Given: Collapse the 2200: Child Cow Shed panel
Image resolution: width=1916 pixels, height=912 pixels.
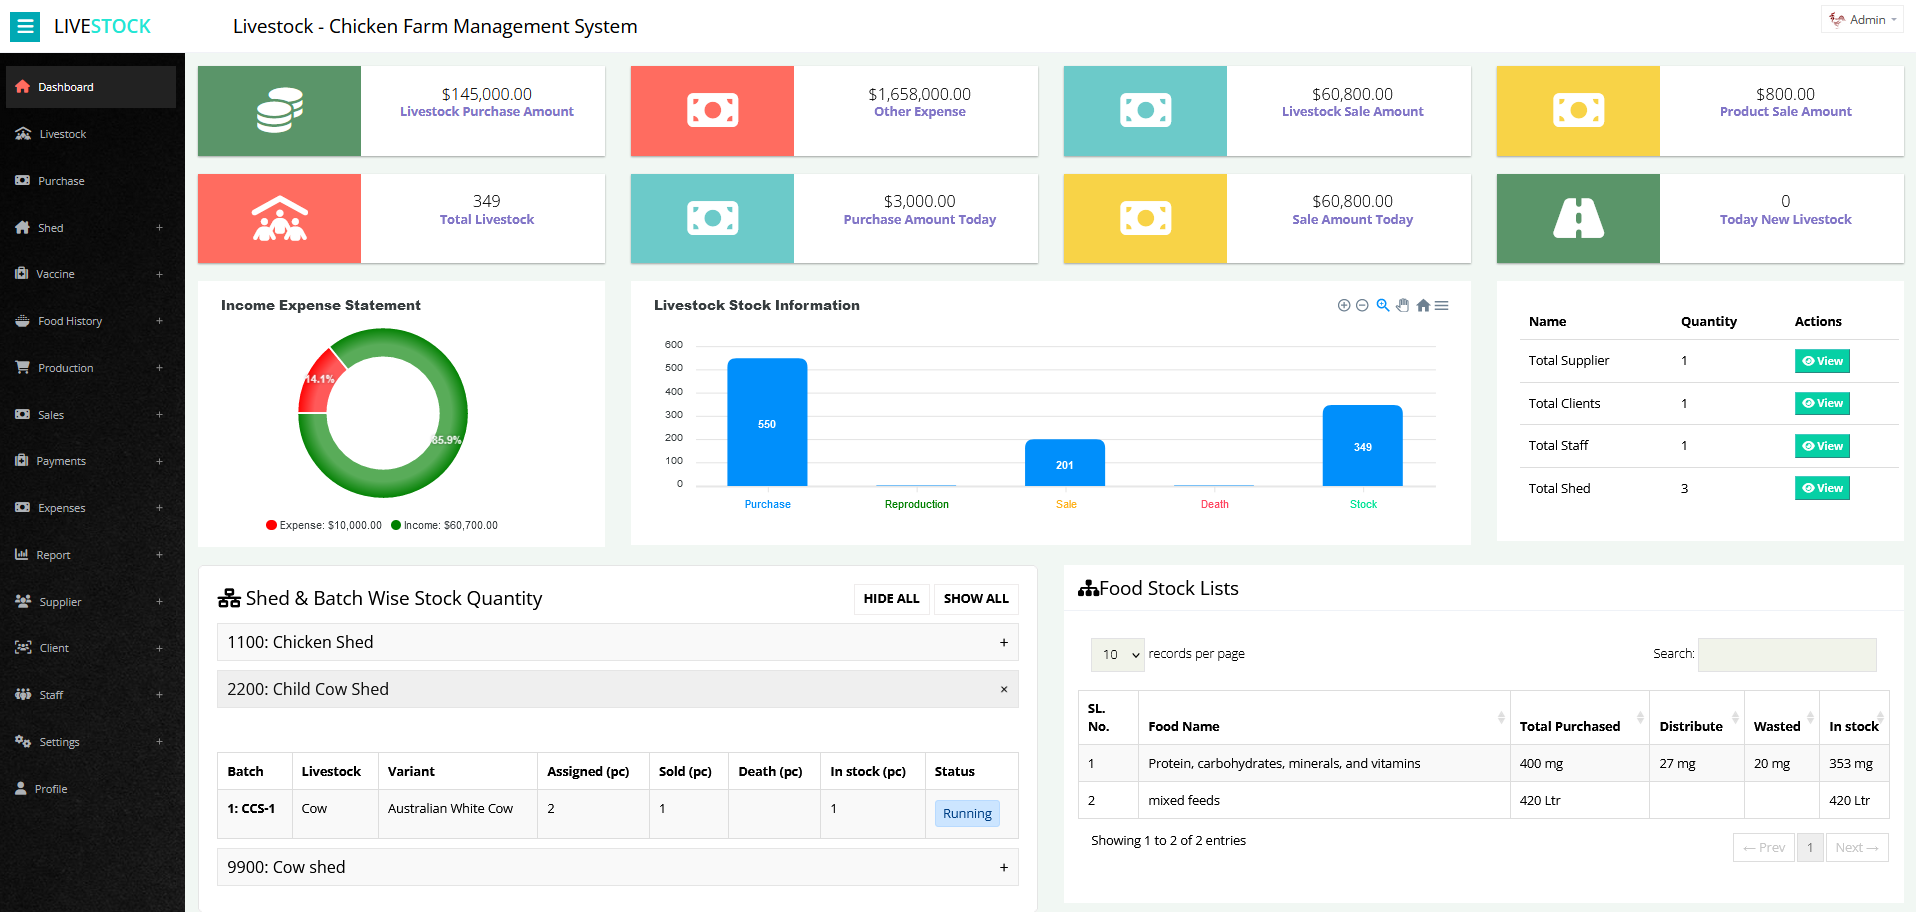Looking at the screenshot, I should click(1004, 689).
